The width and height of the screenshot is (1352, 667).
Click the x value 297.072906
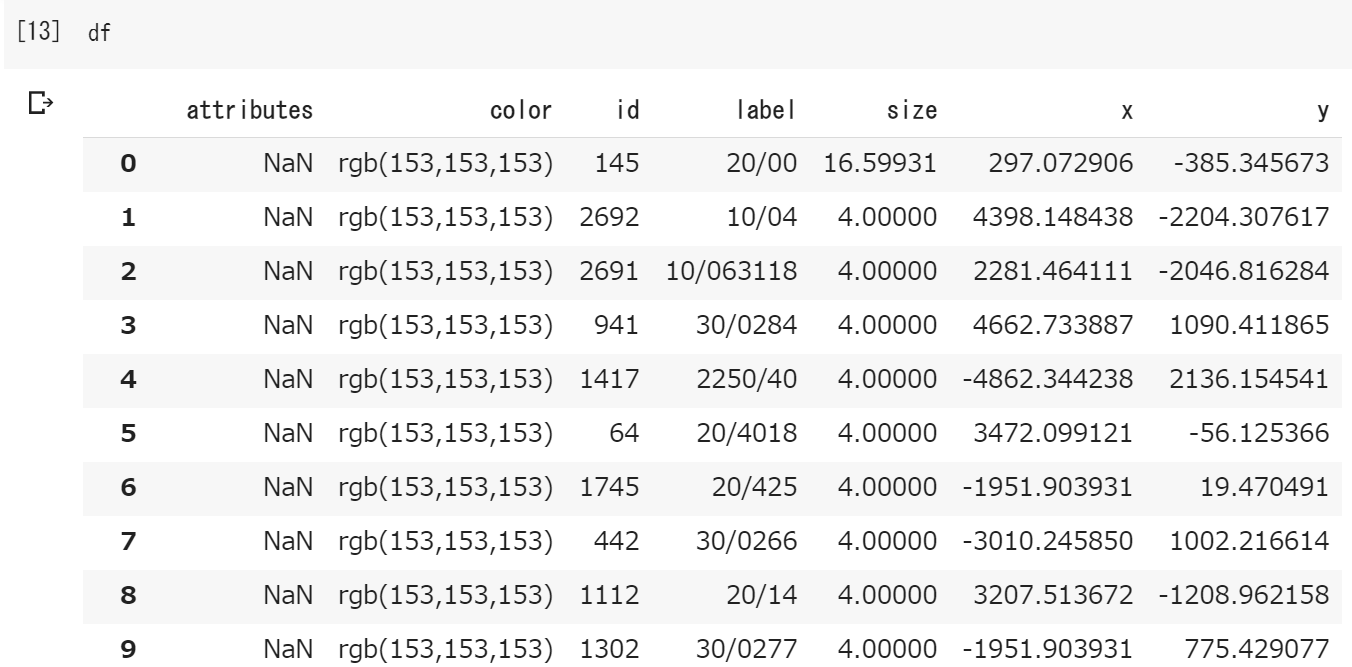1077,164
